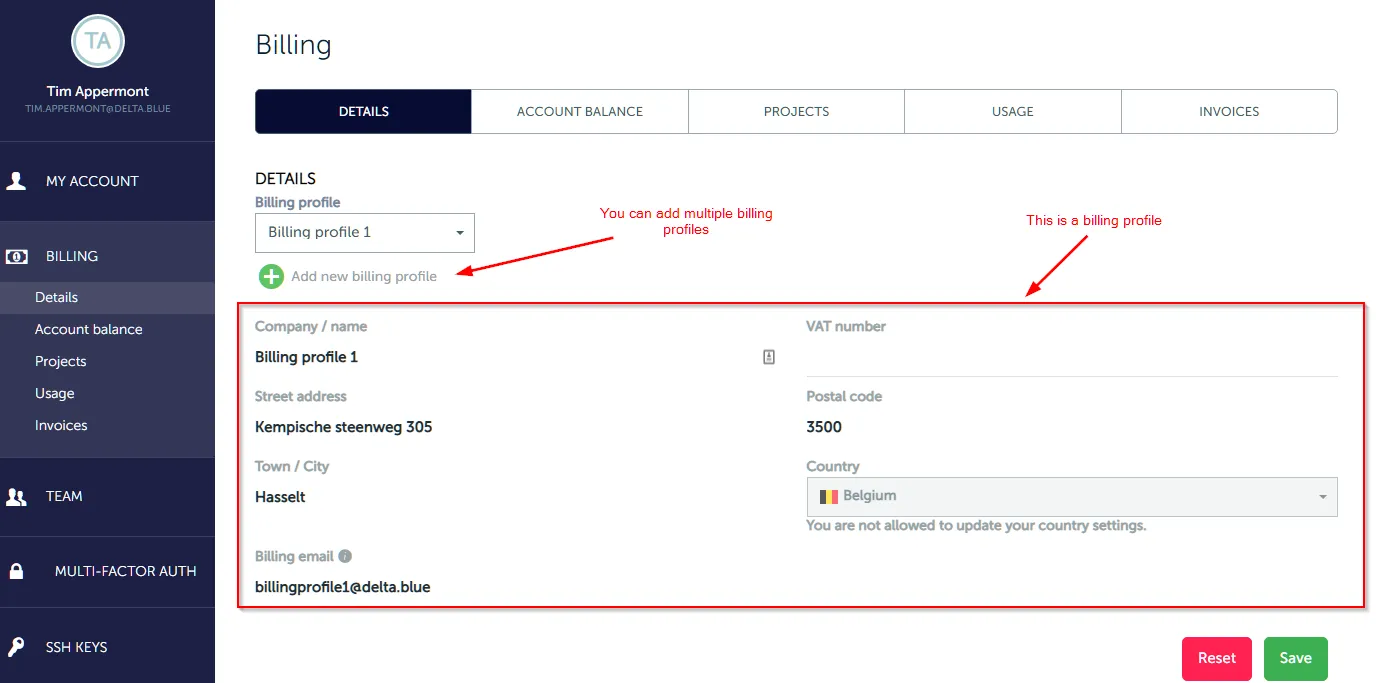Open dropdown arrow next to Billing profile 1
Image resolution: width=1376 pixels, height=683 pixels.
pyautogui.click(x=461, y=233)
